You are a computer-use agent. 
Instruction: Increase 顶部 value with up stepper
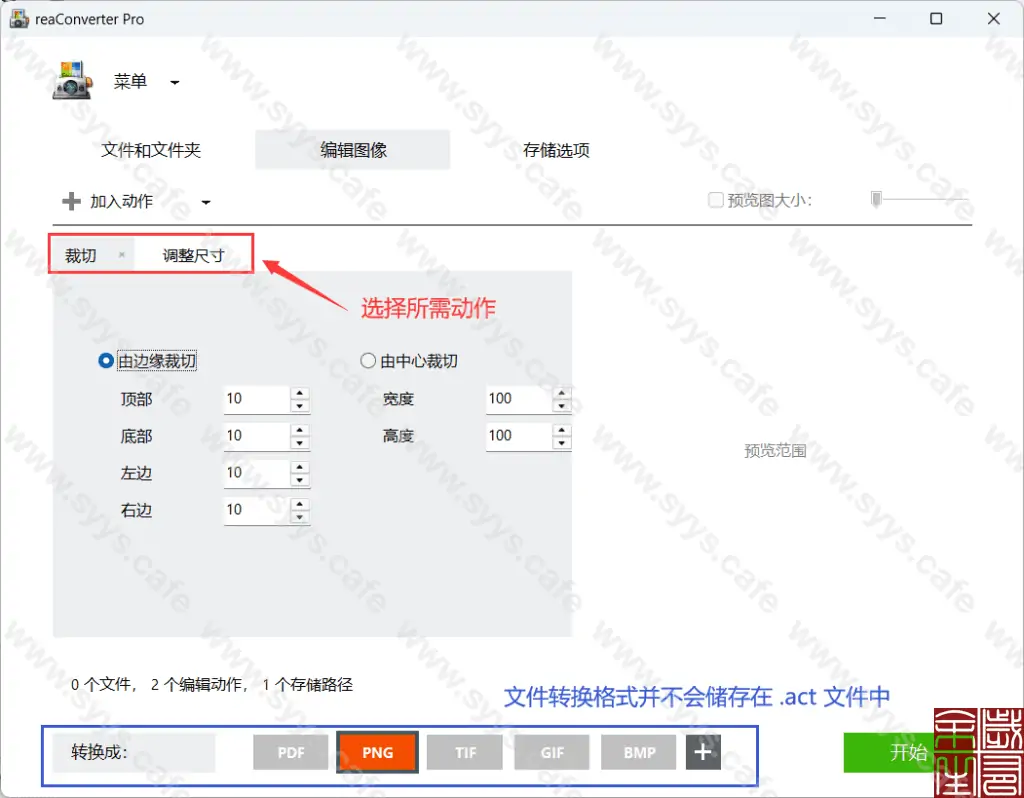[300, 393]
